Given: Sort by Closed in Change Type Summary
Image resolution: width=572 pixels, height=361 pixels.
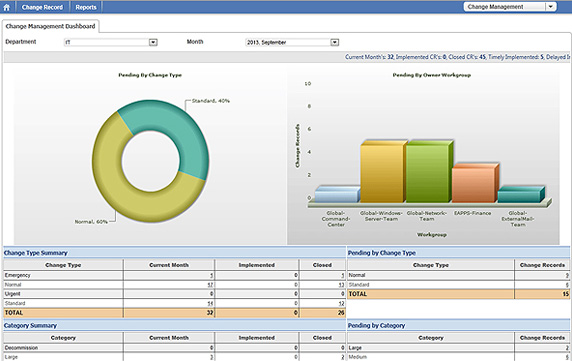Looking at the screenshot, I should coord(322,265).
